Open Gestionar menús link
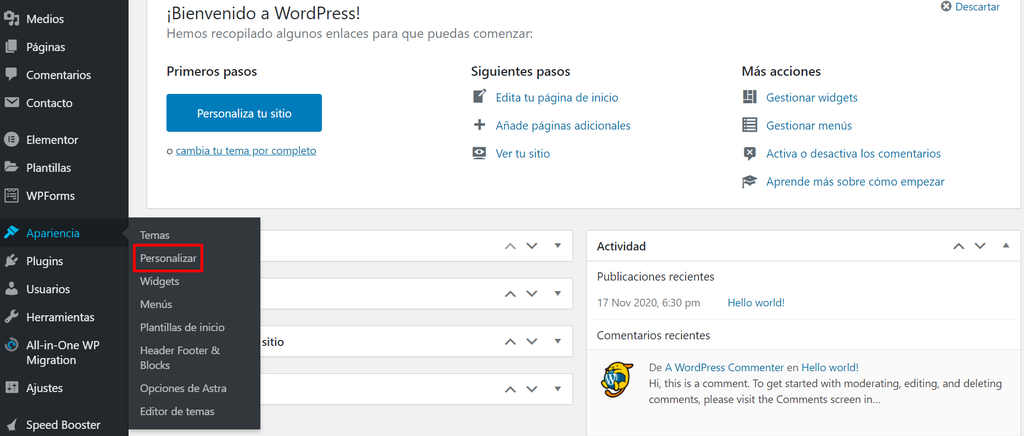 point(809,125)
